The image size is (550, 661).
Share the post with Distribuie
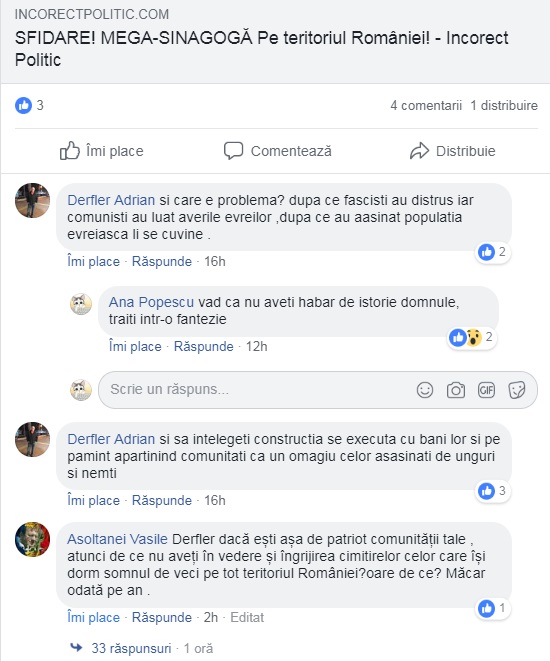453,151
